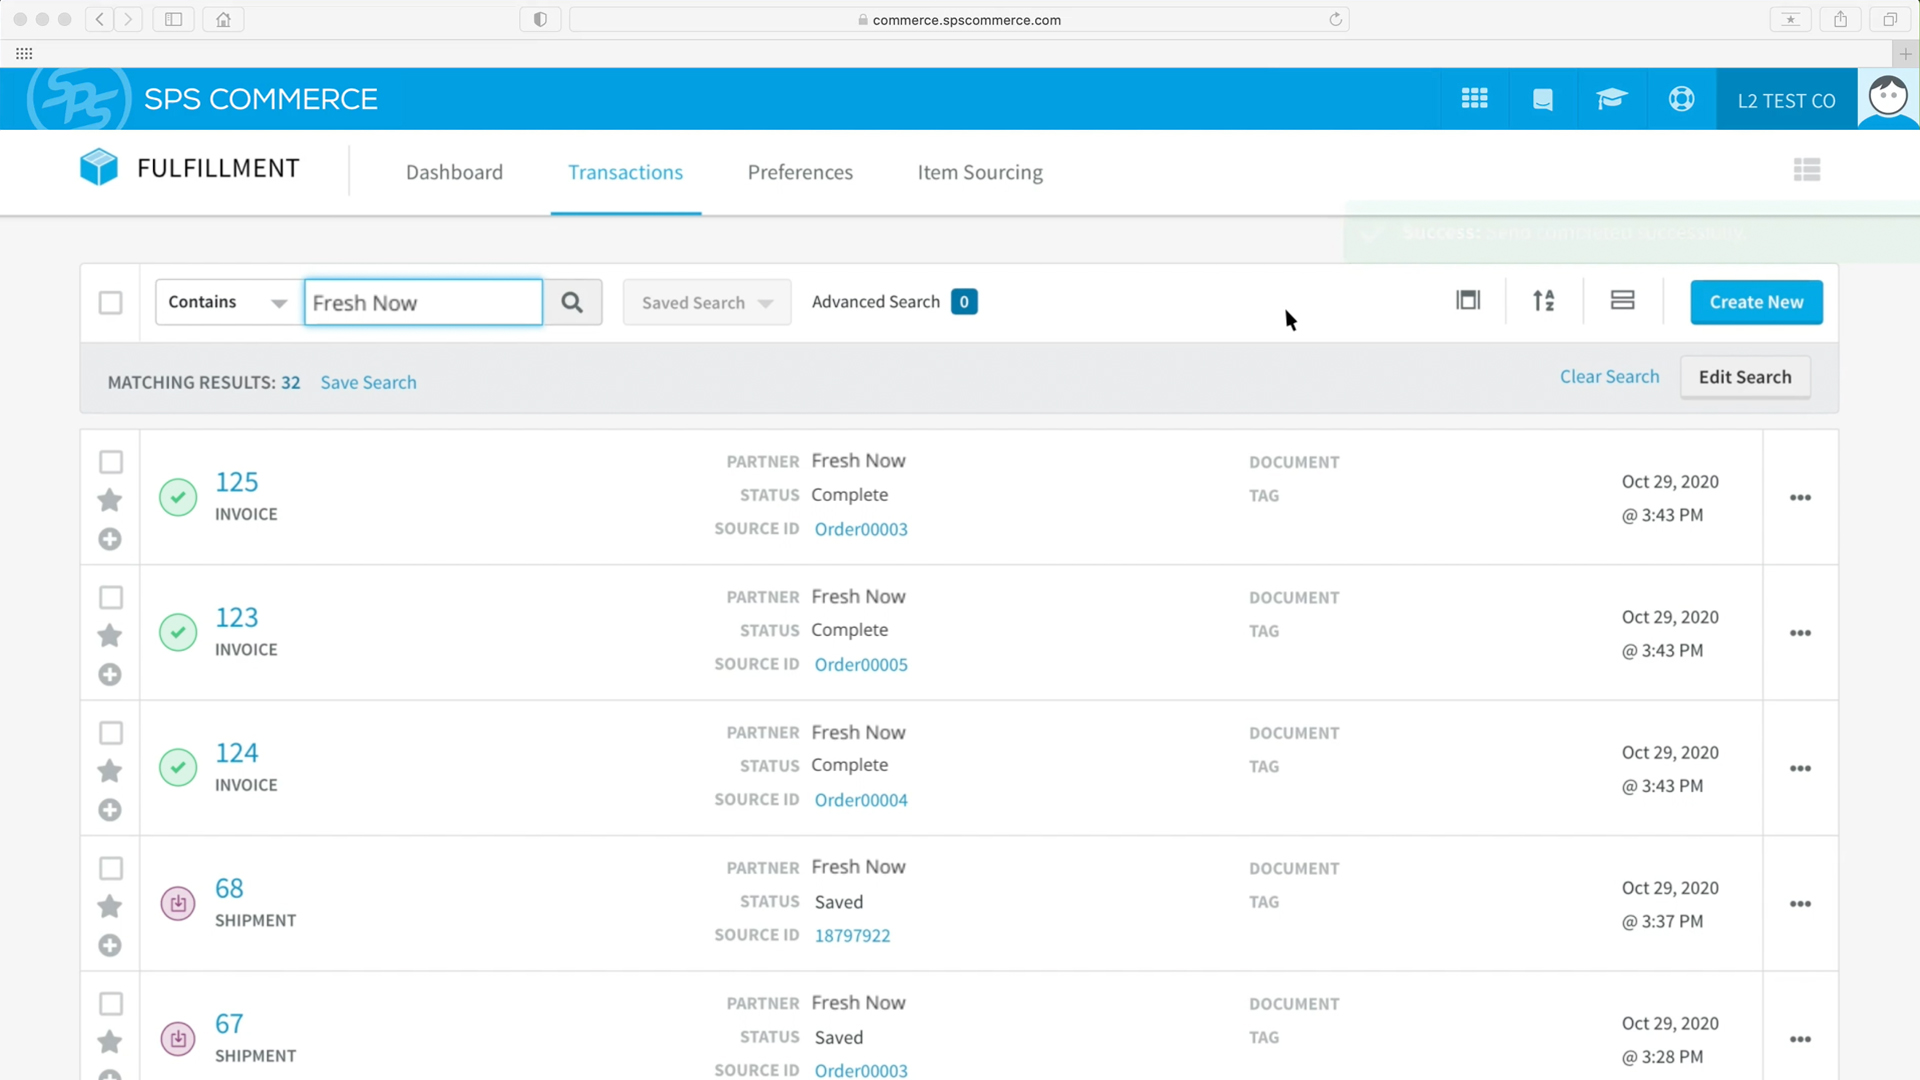Open L2 TEST CO account menu
Viewport: 1920px width, 1080px height.
click(1786, 100)
